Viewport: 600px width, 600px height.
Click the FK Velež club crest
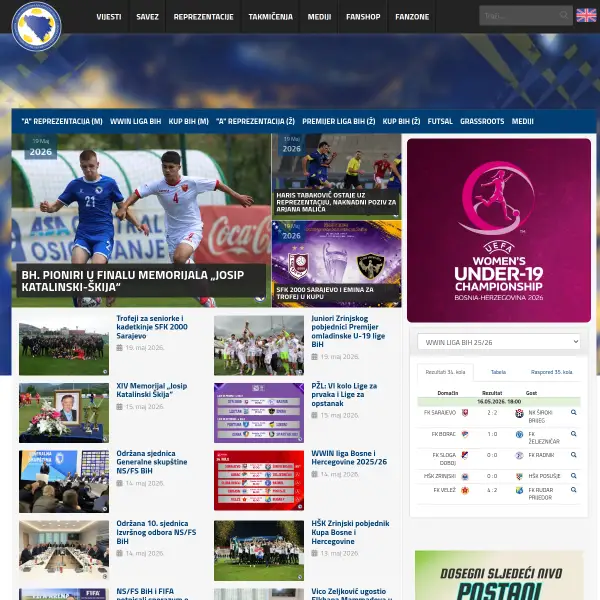point(465,491)
